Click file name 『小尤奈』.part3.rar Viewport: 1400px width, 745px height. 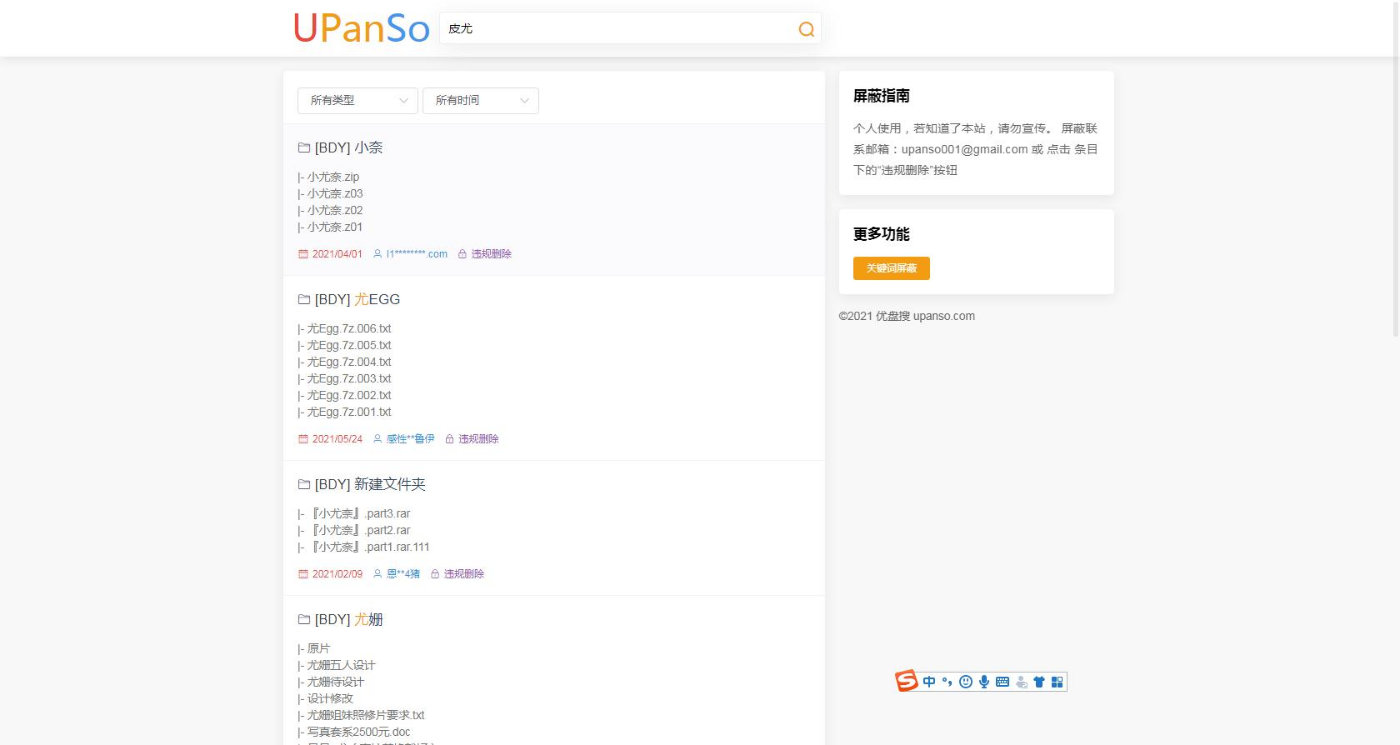point(360,514)
